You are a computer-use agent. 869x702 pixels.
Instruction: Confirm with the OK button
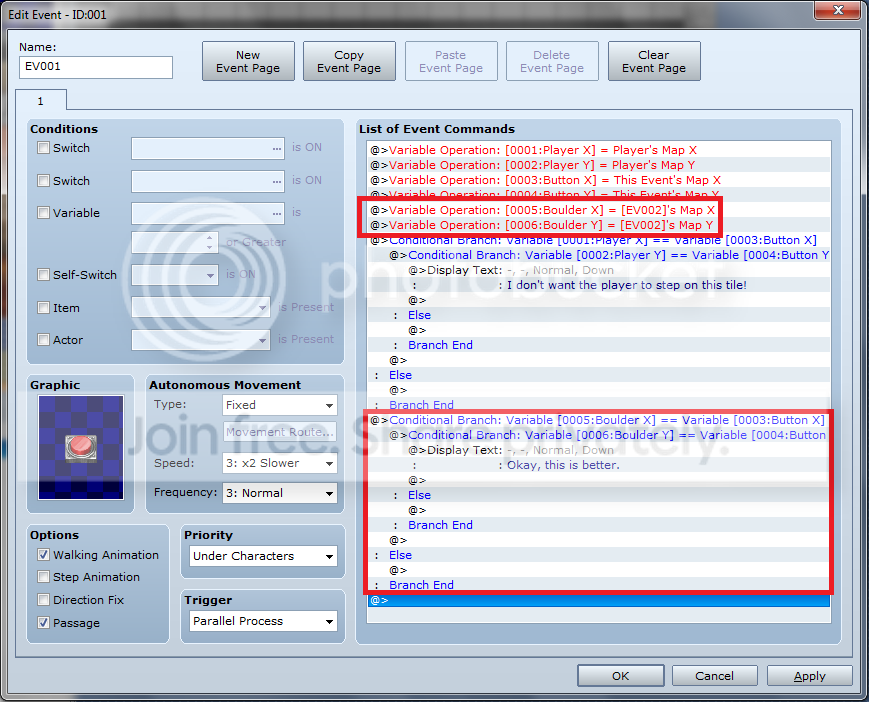click(621, 676)
